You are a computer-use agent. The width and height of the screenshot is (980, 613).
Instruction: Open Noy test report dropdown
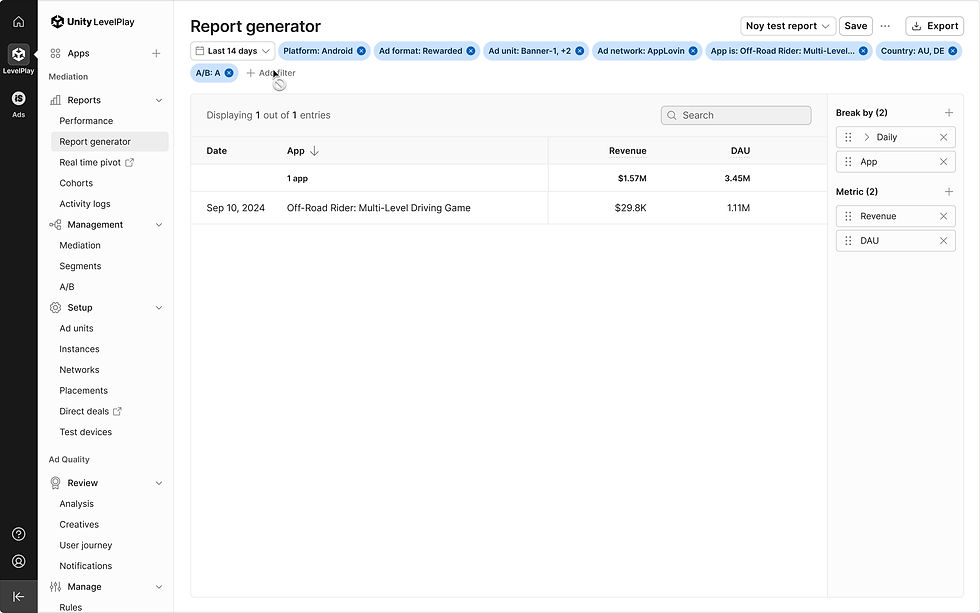pos(788,26)
